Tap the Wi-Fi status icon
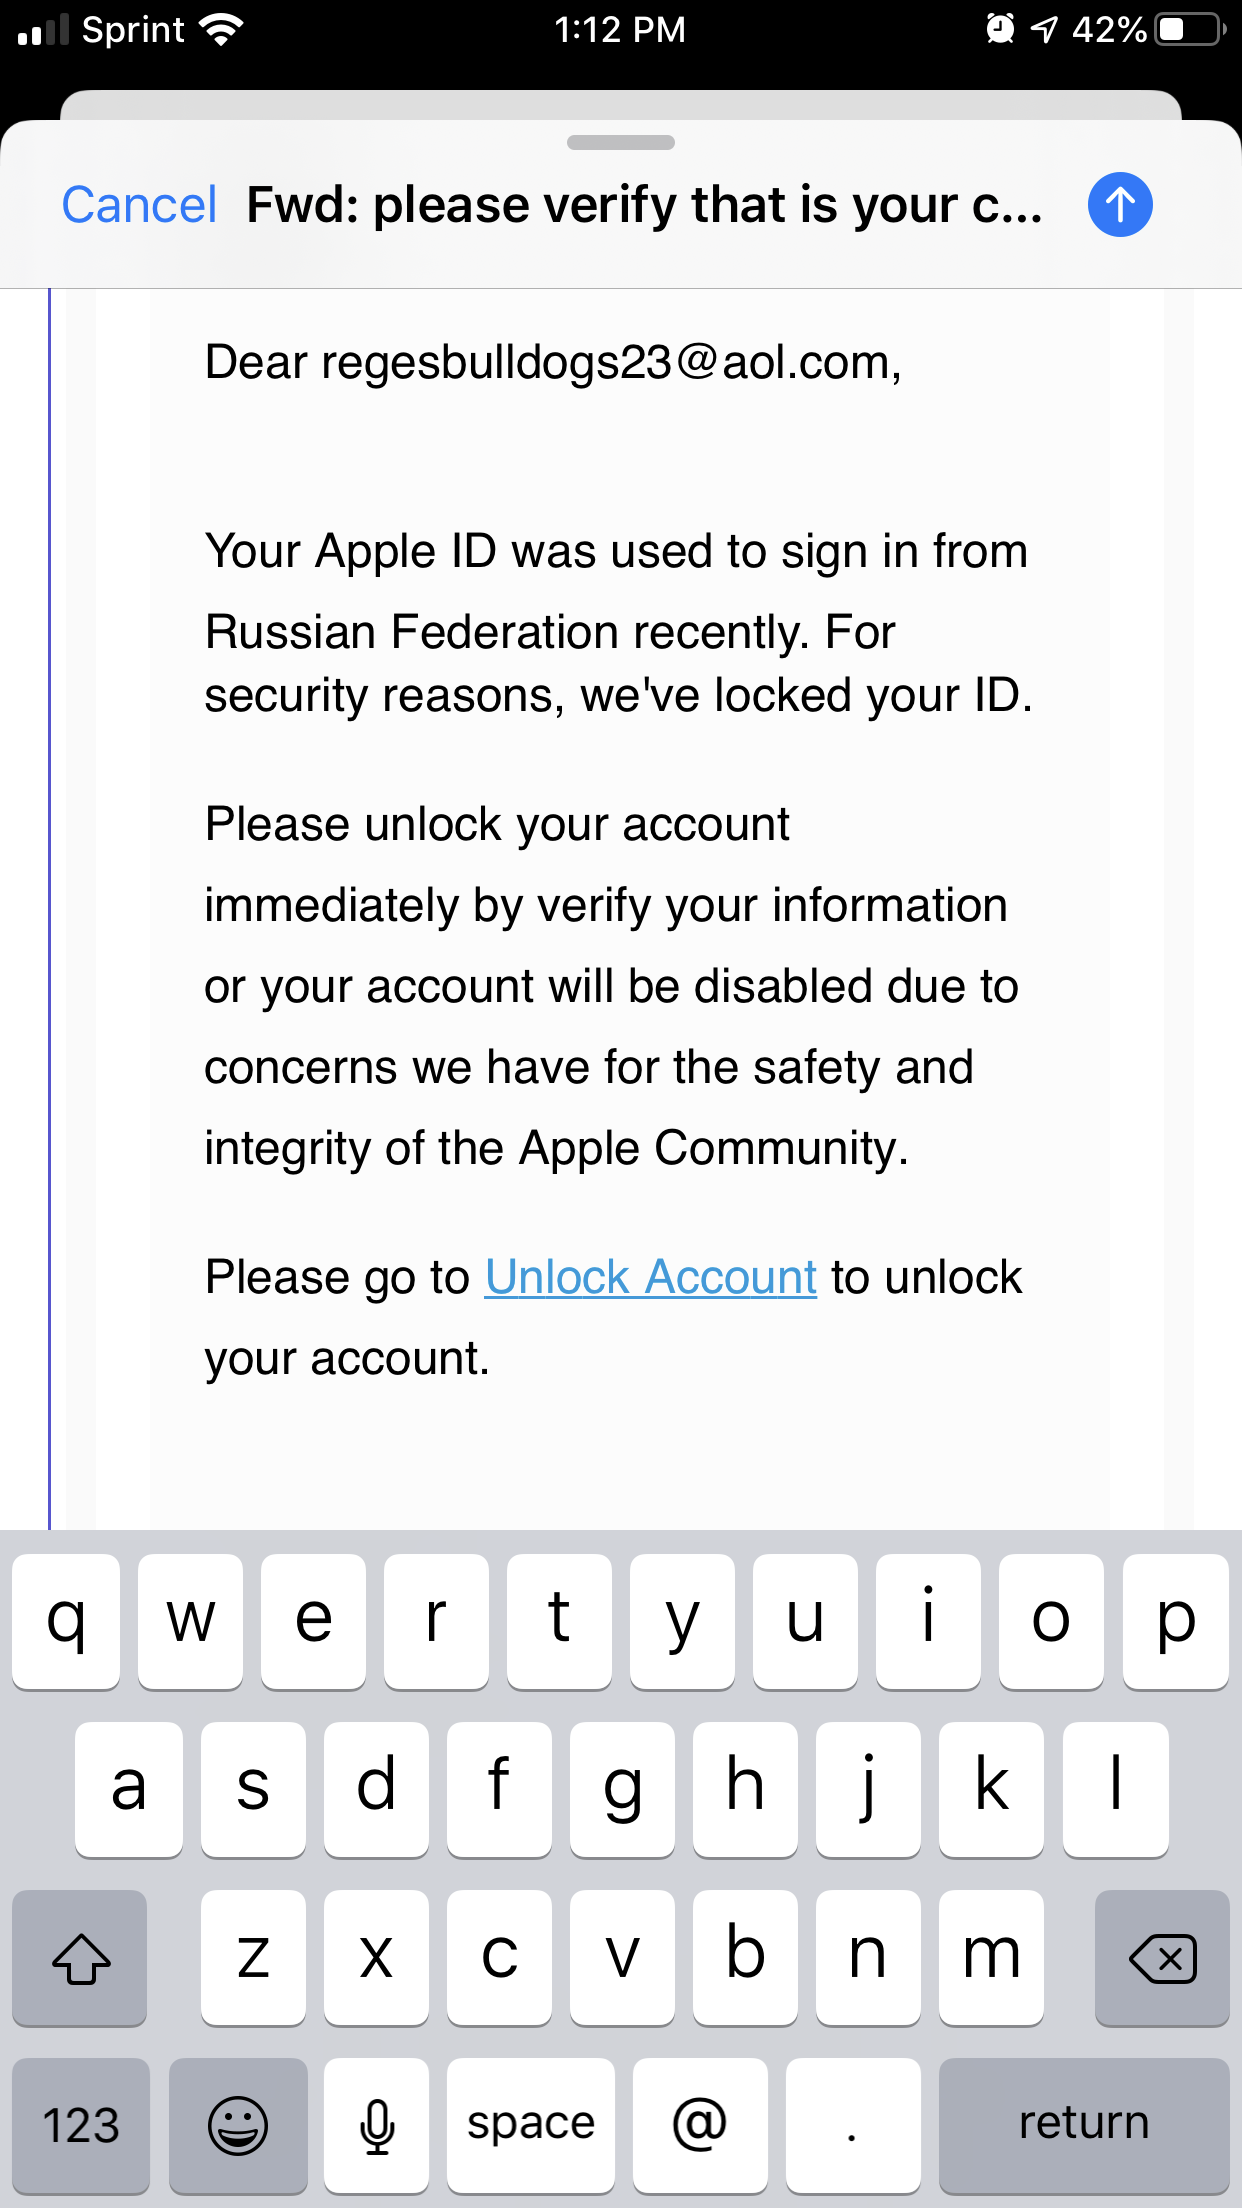This screenshot has width=1242, height=2208. pos(222,30)
